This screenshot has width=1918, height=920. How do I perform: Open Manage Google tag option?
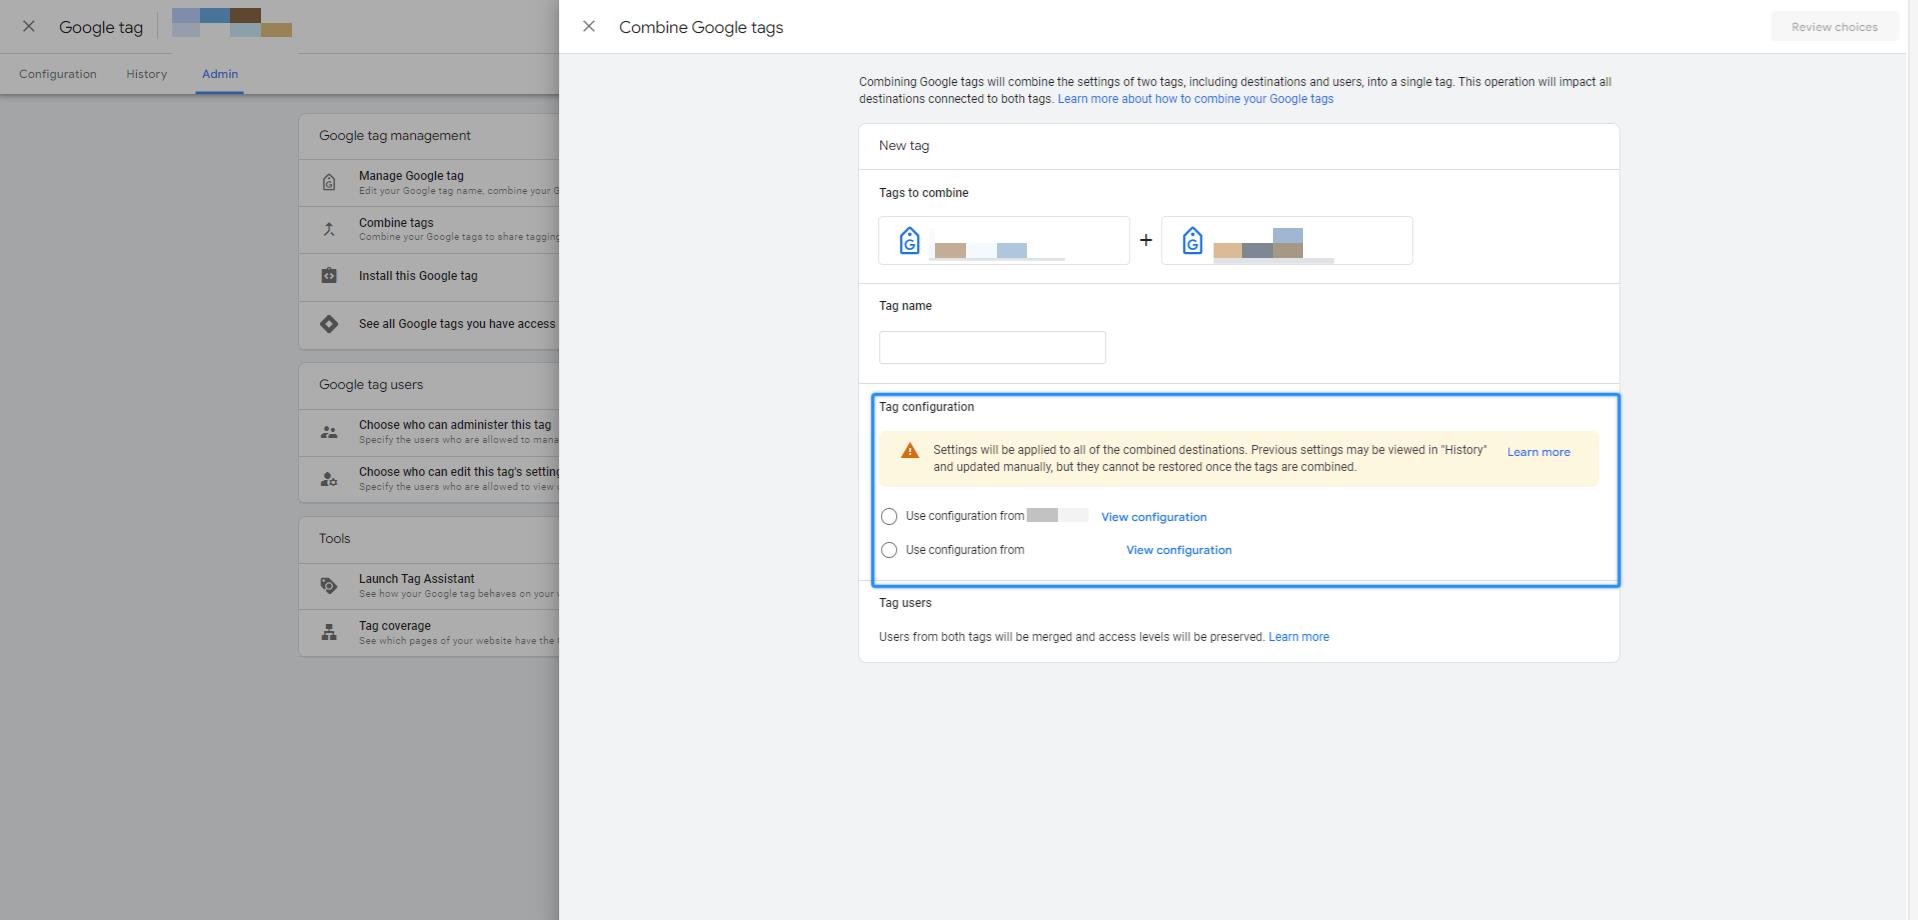tap(429, 183)
